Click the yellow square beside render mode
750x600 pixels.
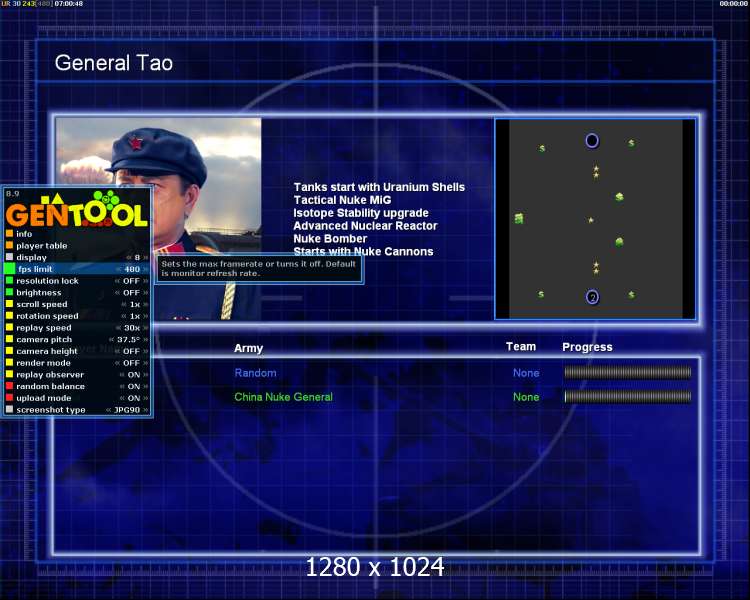click(9, 363)
